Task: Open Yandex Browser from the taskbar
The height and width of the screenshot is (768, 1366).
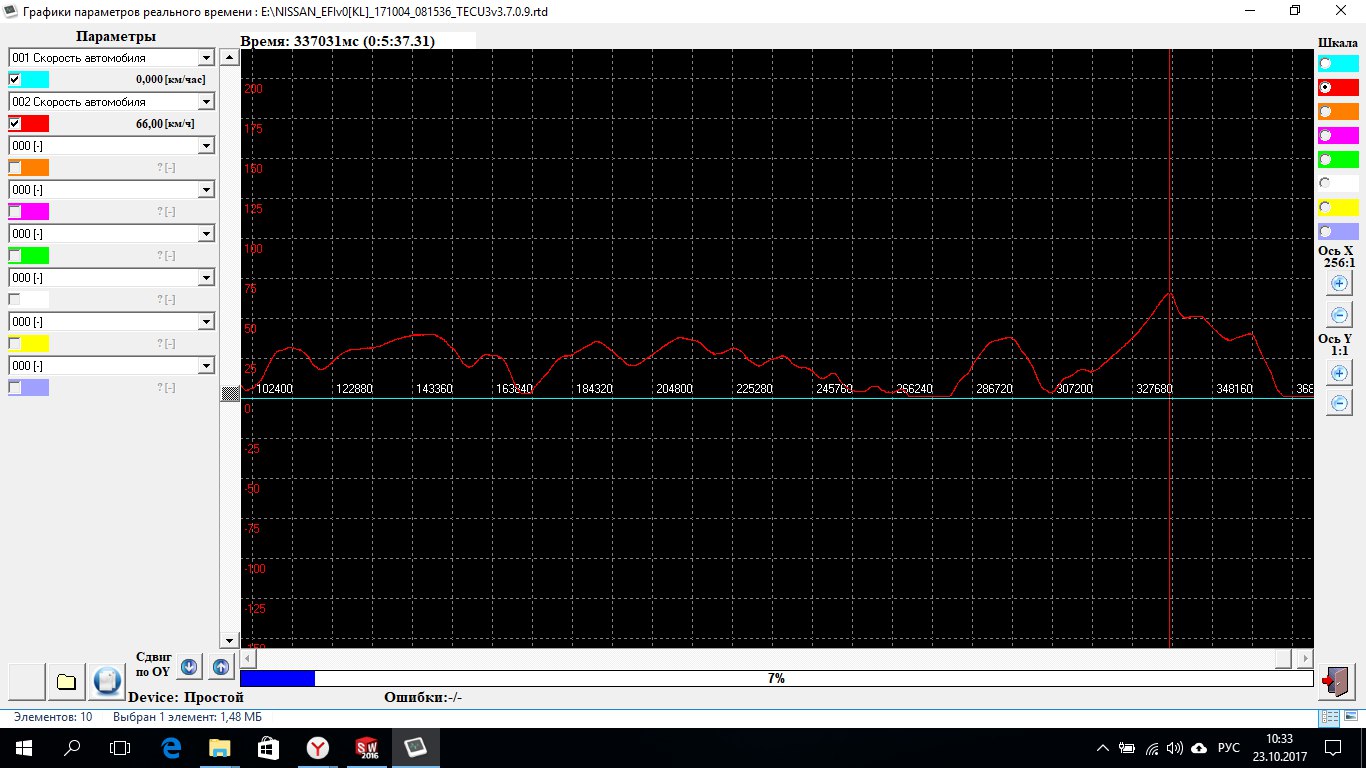Action: coord(316,748)
